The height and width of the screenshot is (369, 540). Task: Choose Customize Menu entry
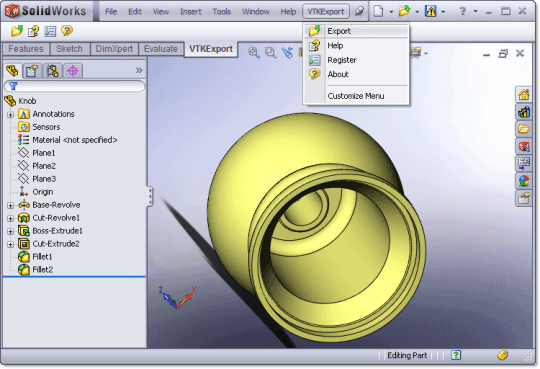tap(356, 96)
